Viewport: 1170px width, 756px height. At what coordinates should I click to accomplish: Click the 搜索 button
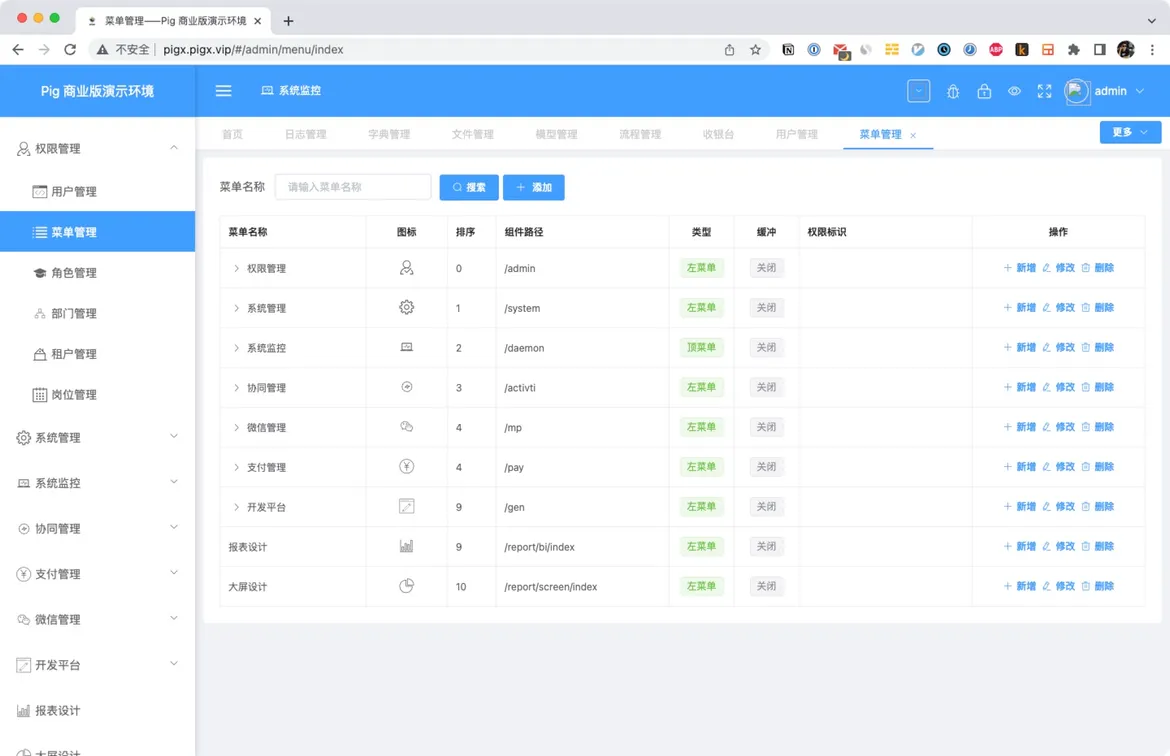point(469,187)
